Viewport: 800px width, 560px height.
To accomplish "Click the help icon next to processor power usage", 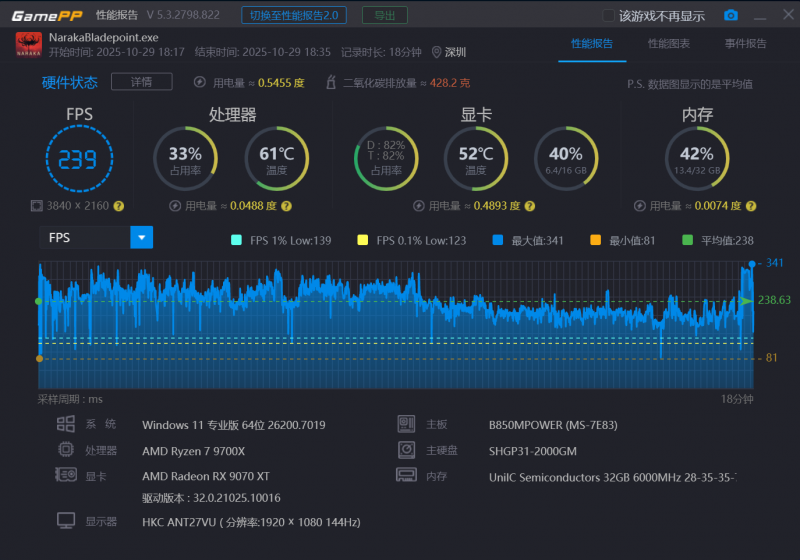I will point(286,206).
